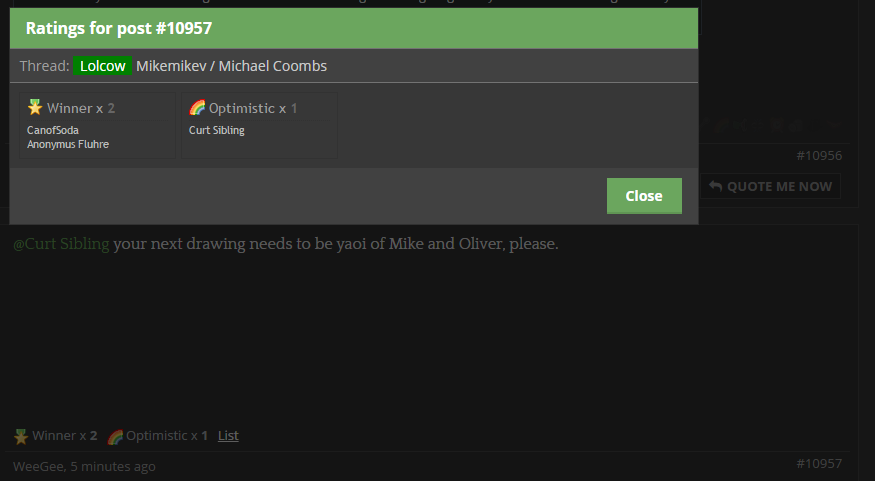Click the Winner star icon under WeeGee's post
Viewport: 875px width, 481px height.
tap(21, 436)
